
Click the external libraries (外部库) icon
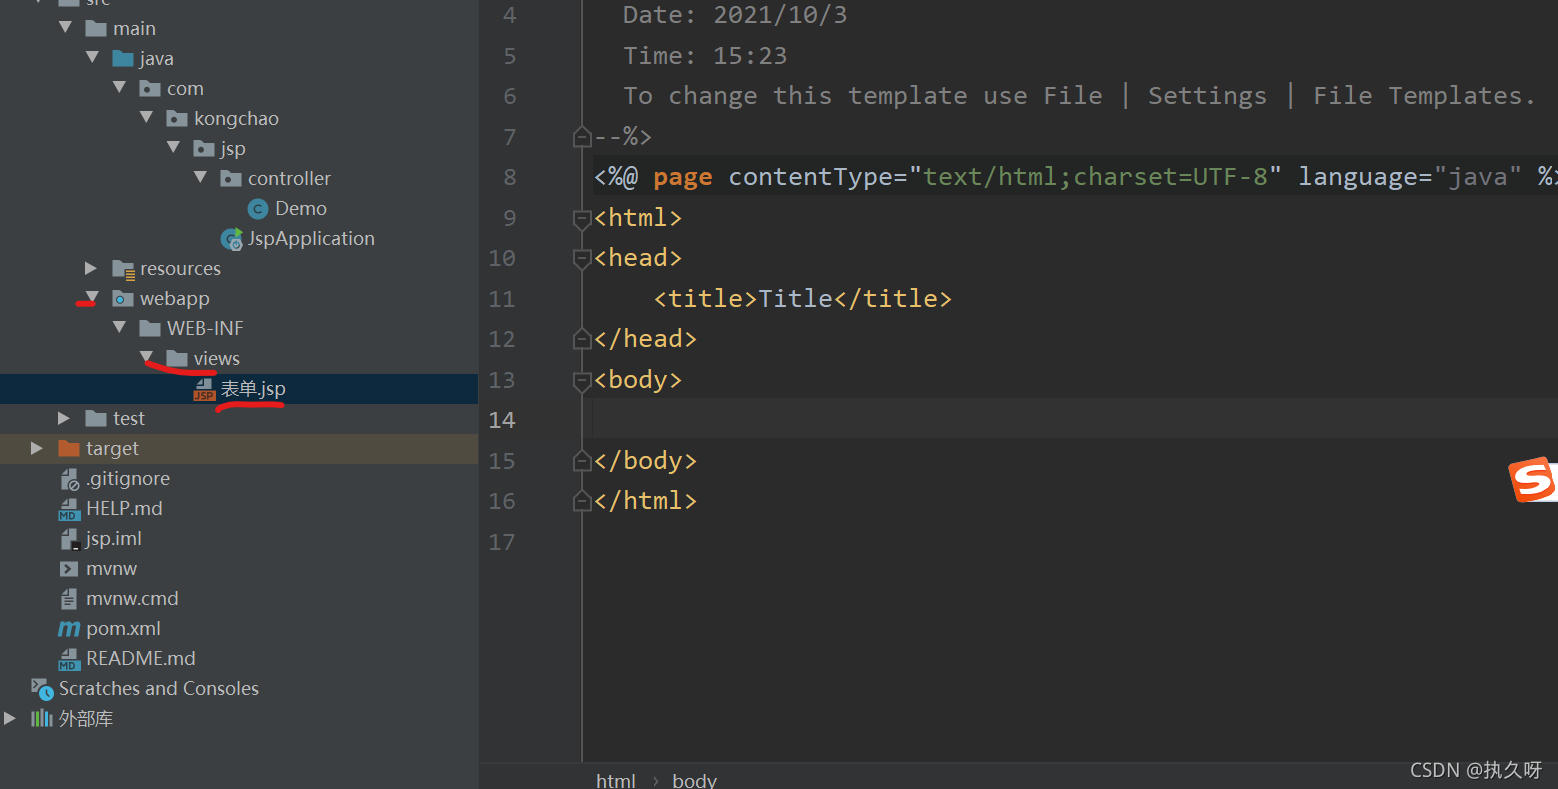42,719
